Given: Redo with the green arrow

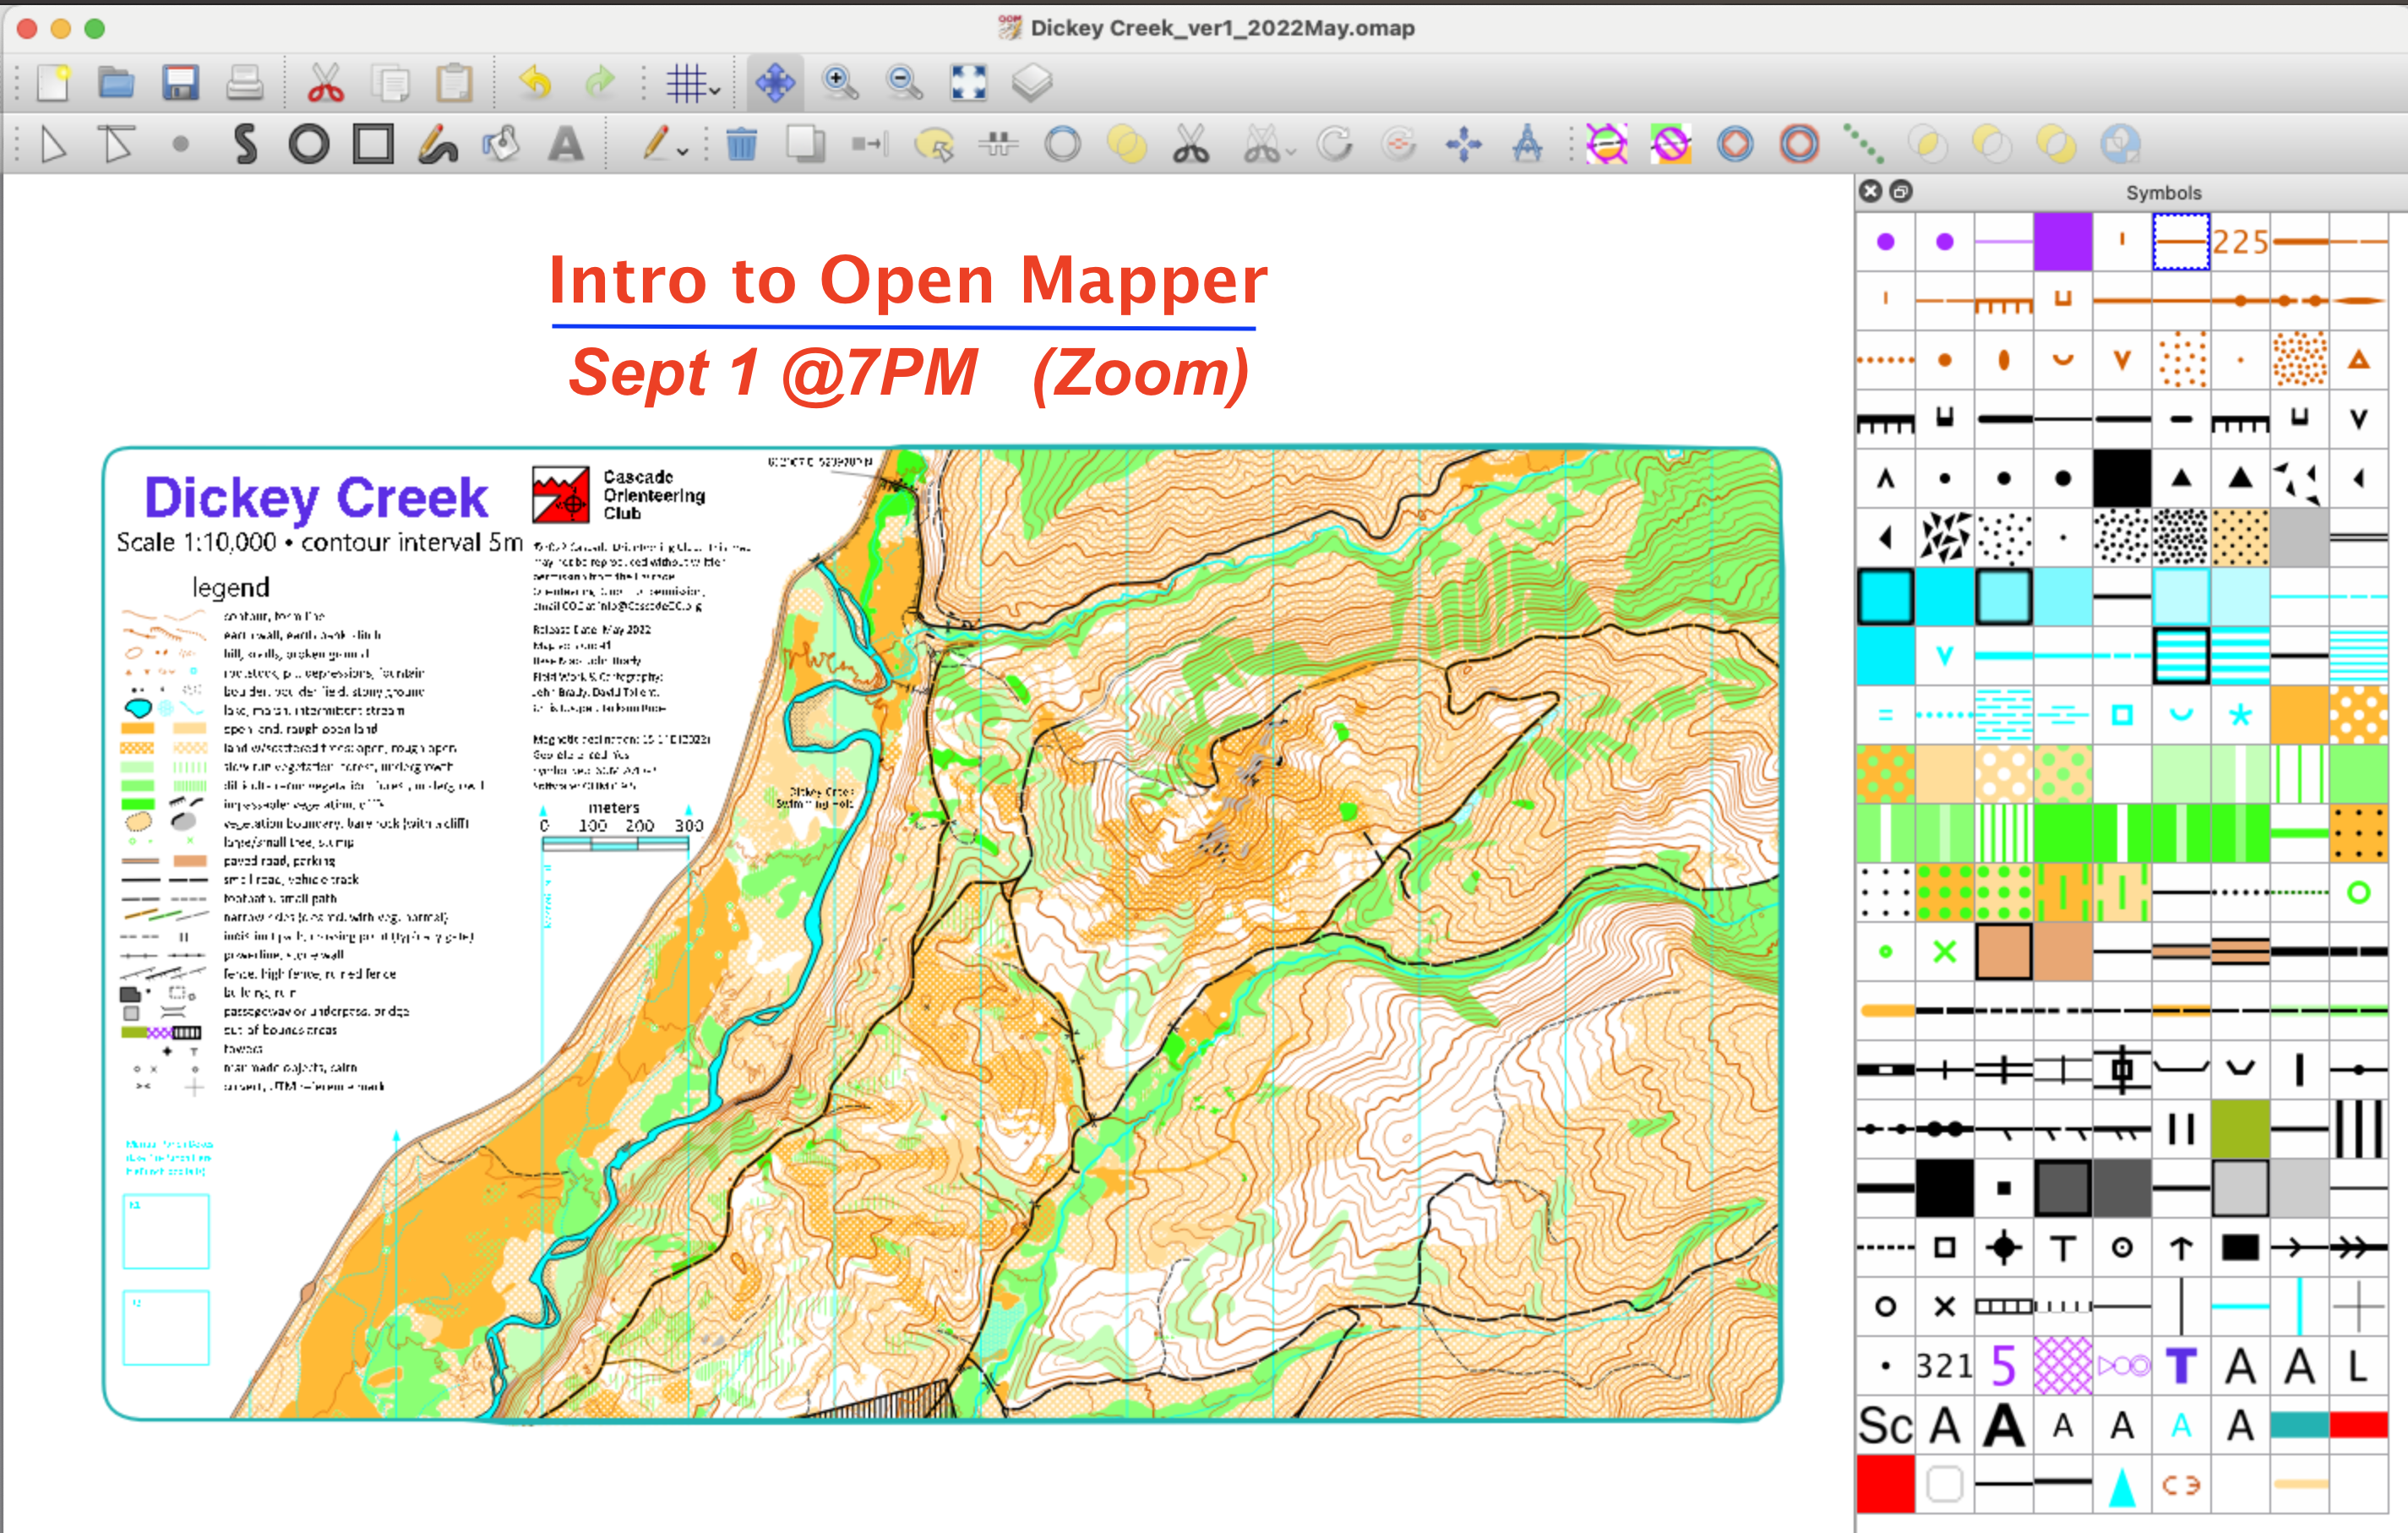Looking at the screenshot, I should point(600,83).
